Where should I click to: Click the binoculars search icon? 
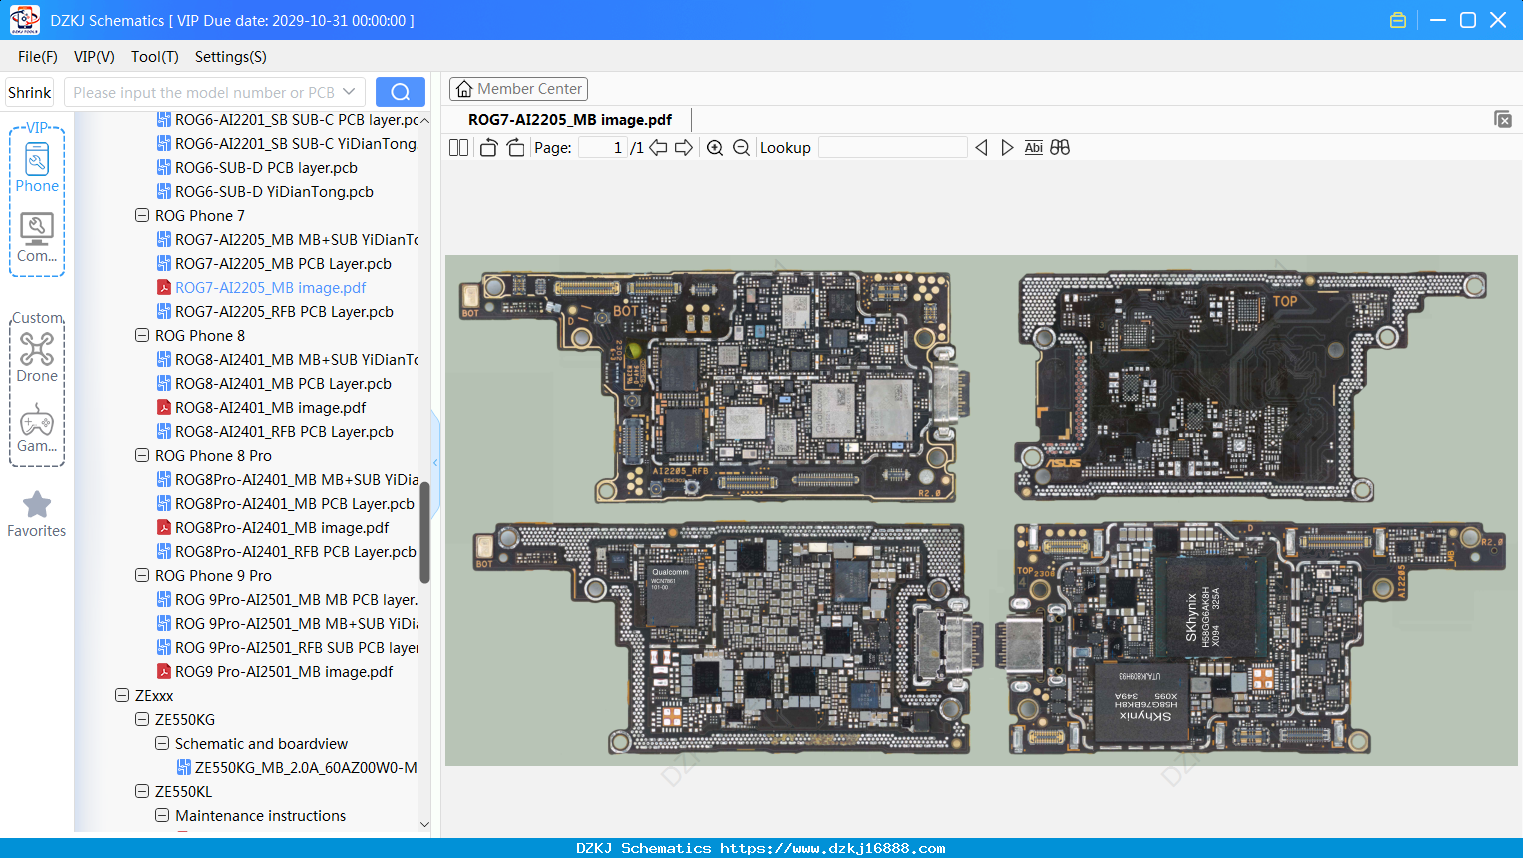[1060, 148]
